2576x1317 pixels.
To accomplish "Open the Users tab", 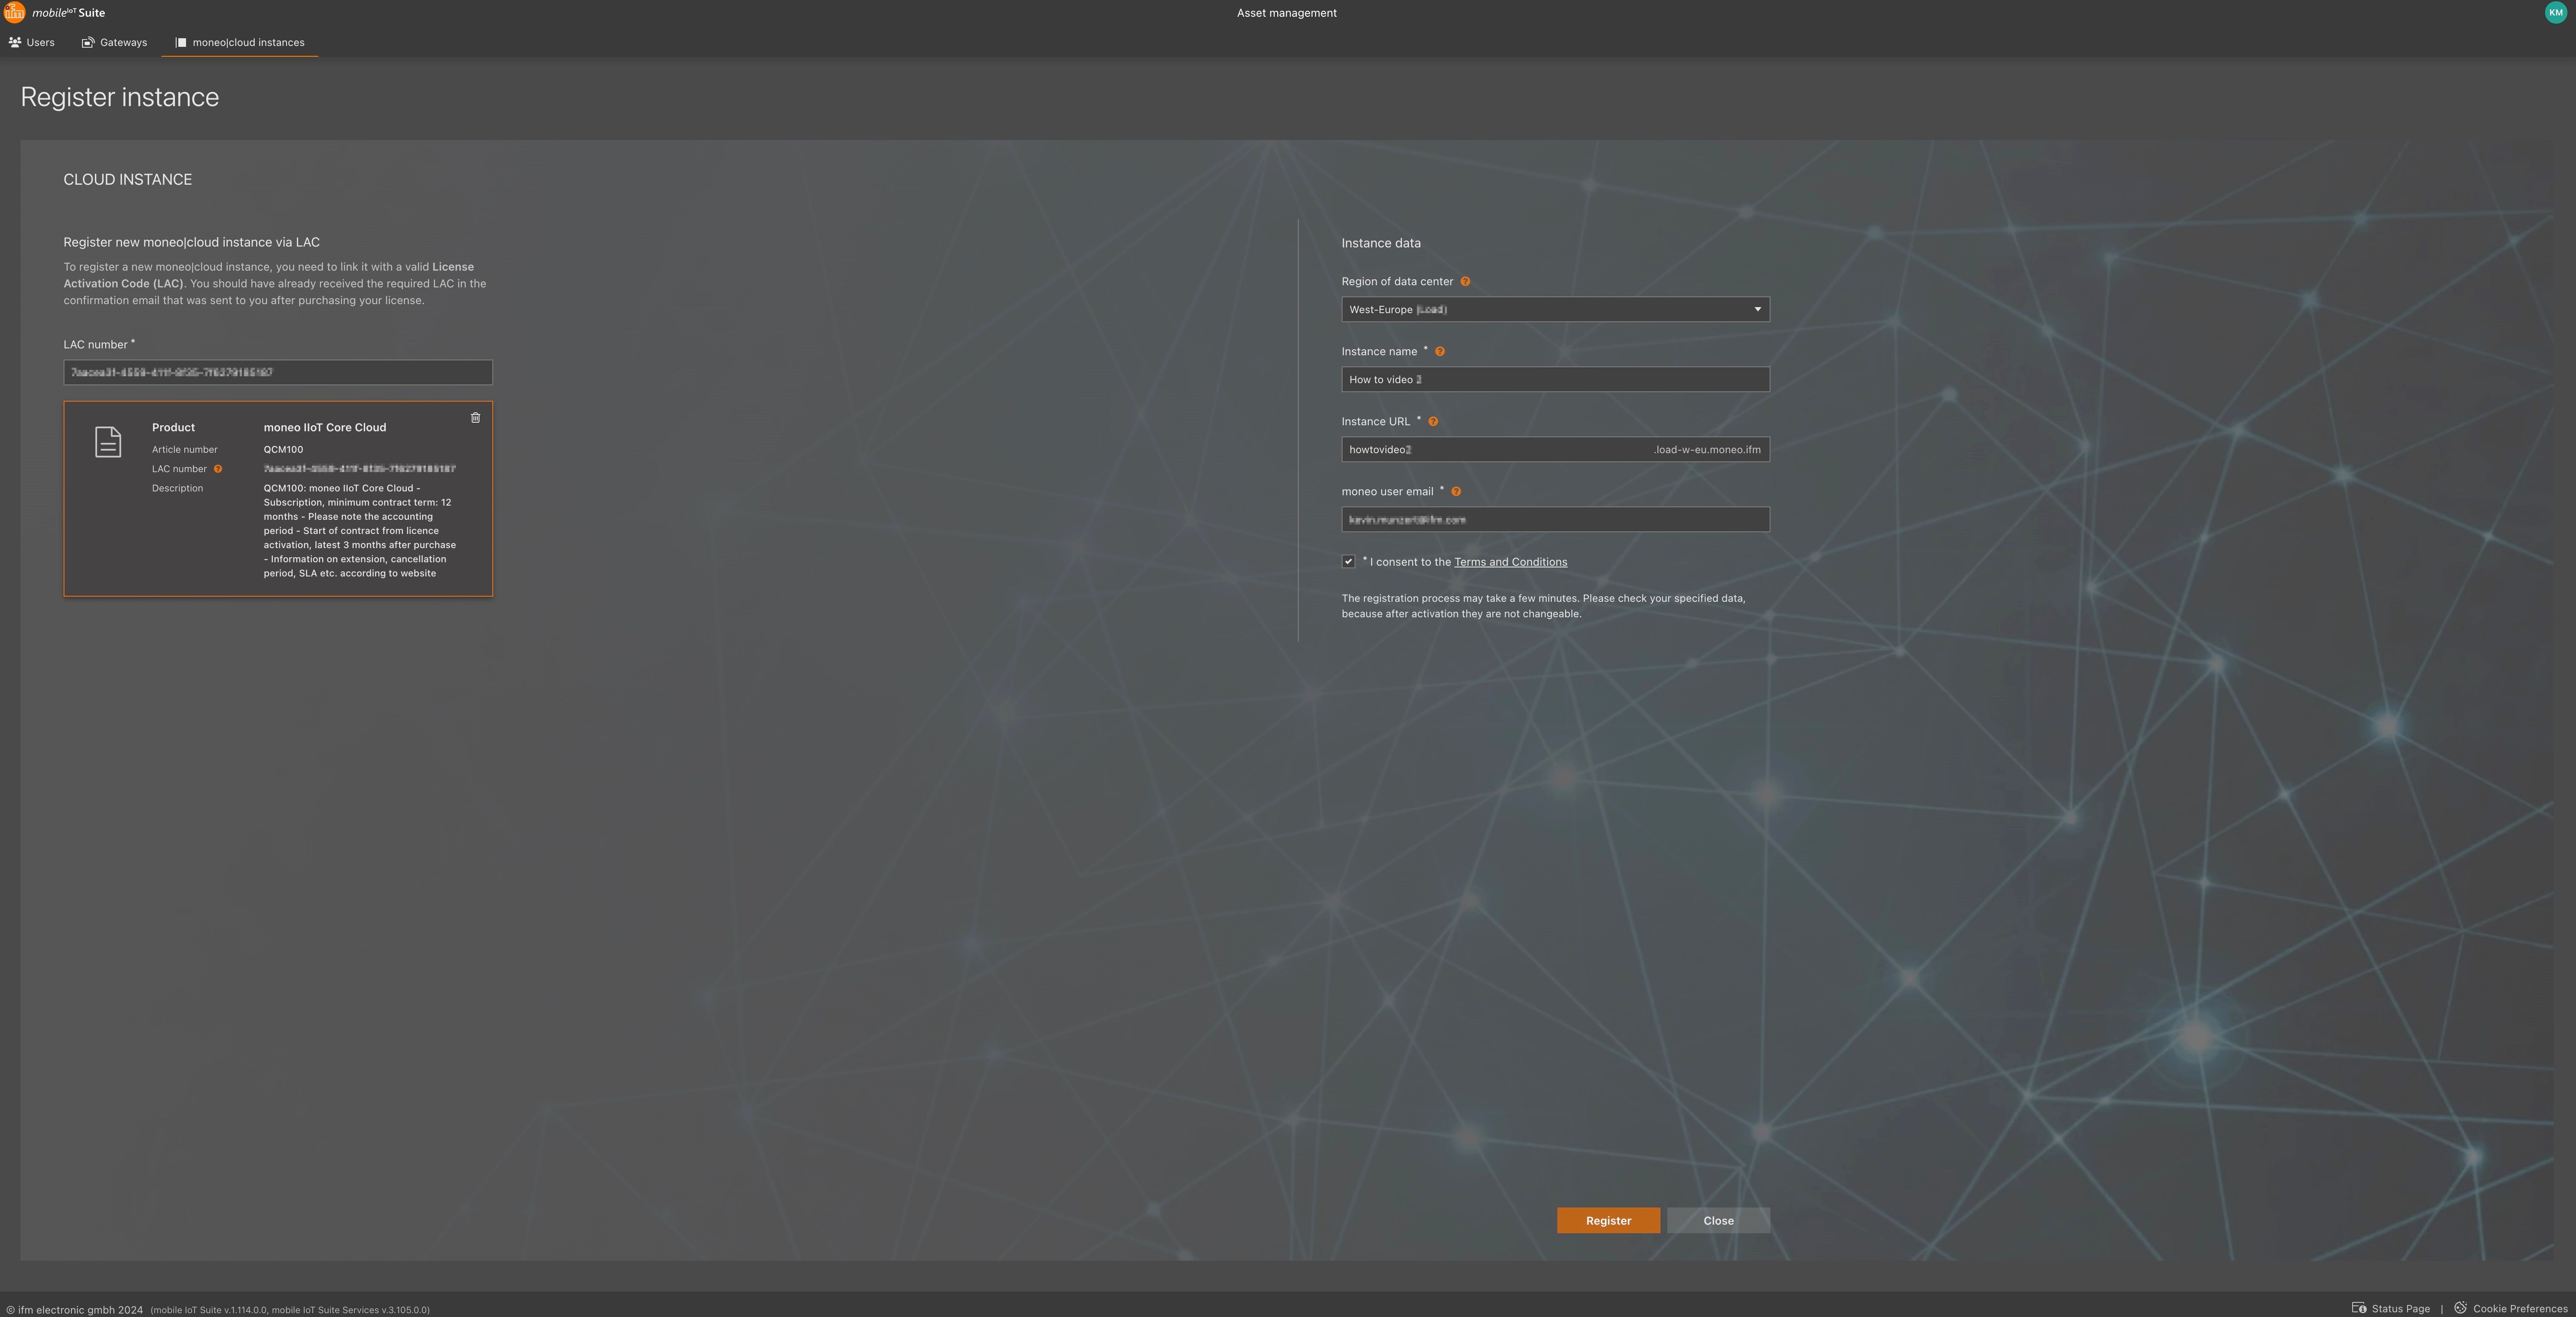I will [31, 42].
